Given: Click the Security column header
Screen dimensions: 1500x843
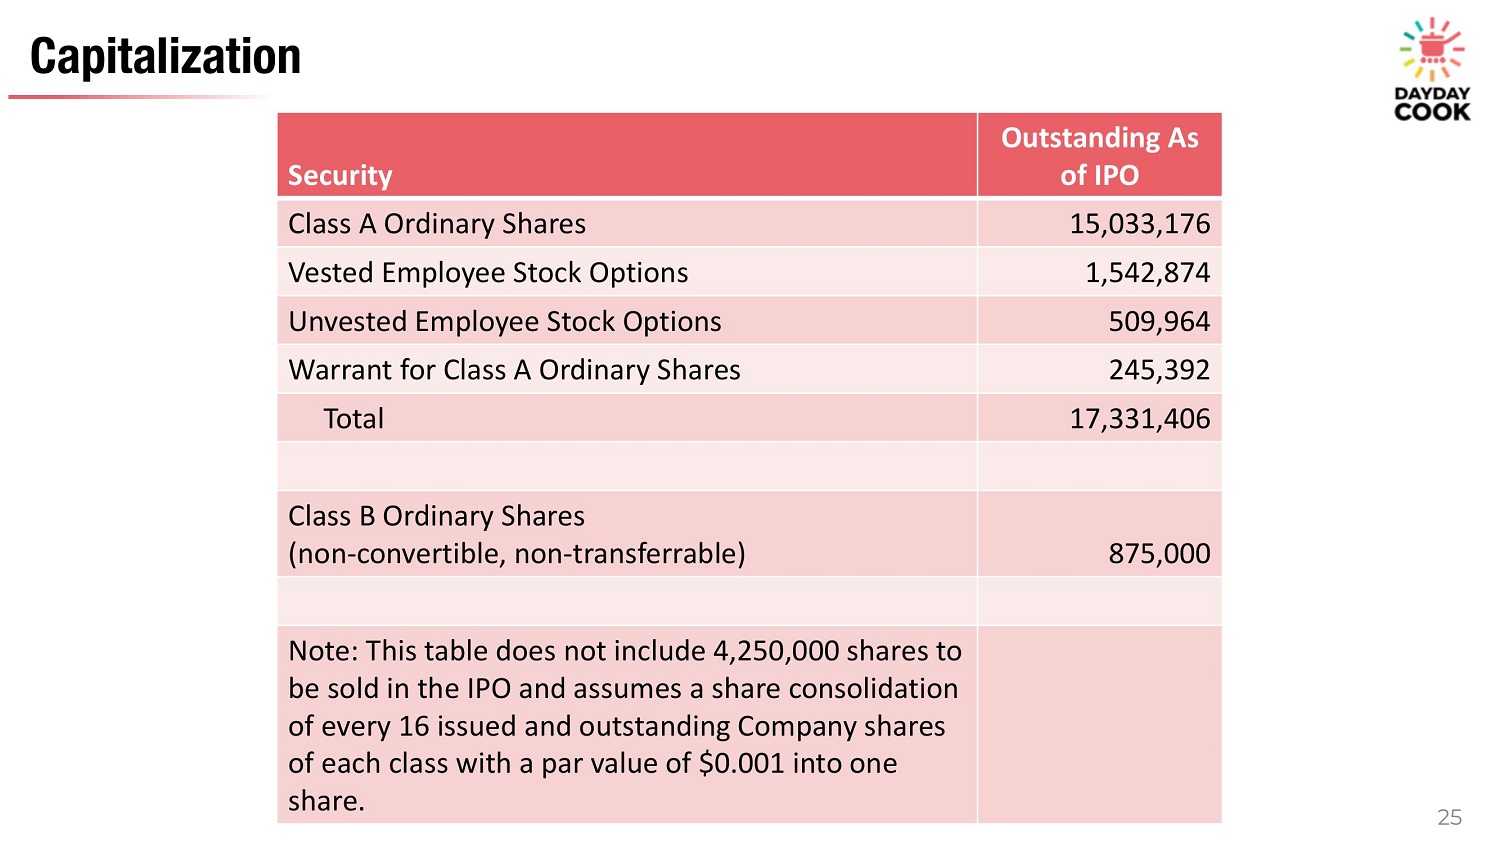Looking at the screenshot, I should [340, 175].
